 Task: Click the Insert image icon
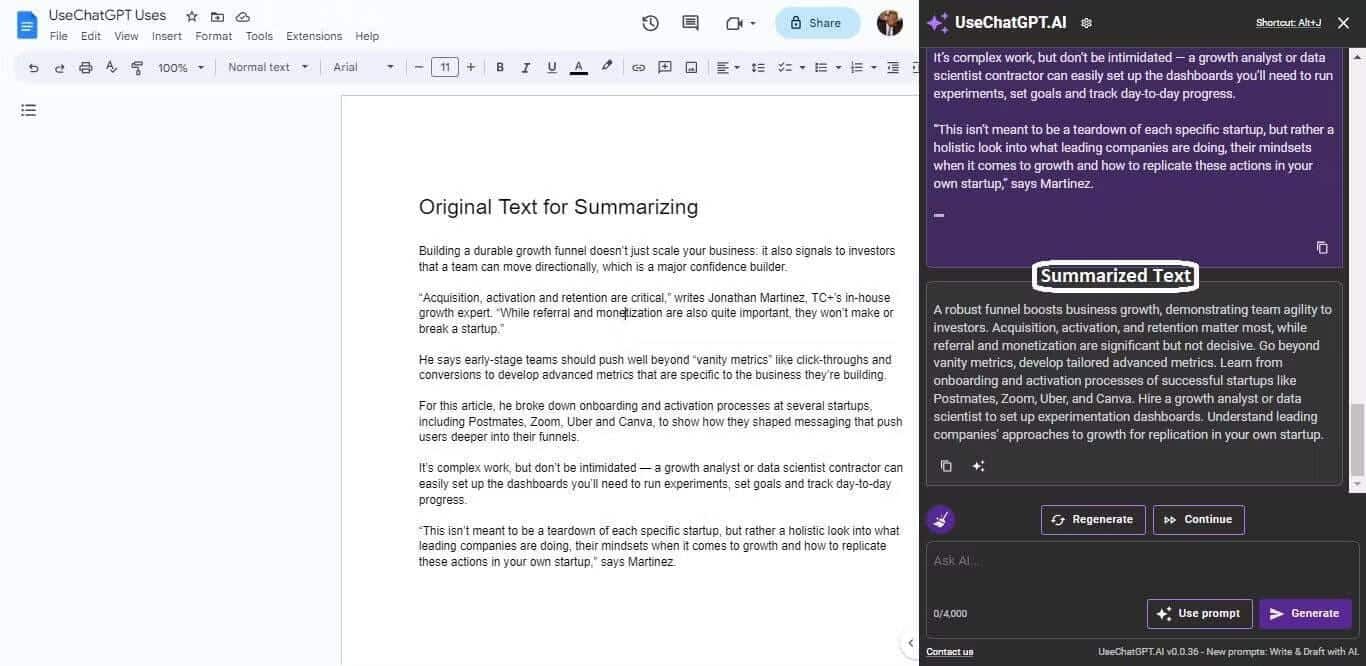coord(691,67)
